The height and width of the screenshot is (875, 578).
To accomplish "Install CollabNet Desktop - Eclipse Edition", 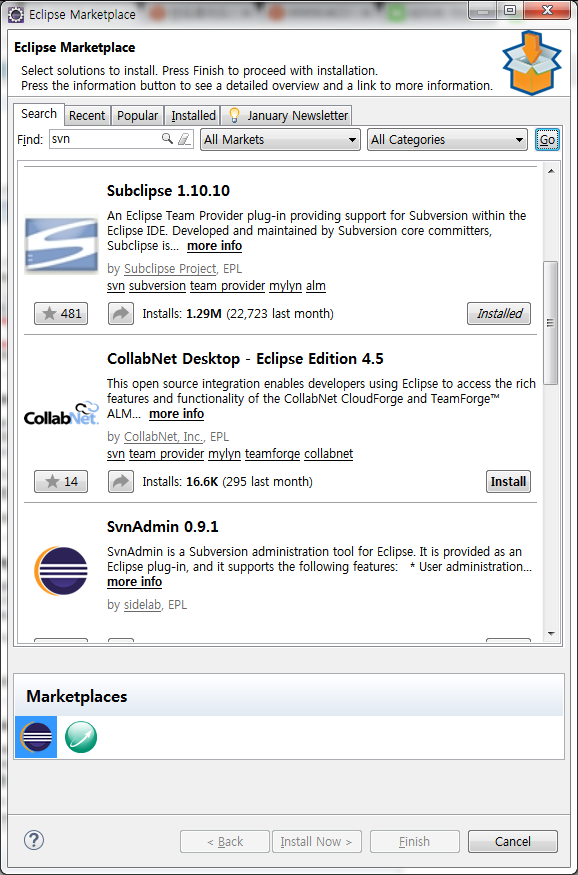I will [x=508, y=482].
